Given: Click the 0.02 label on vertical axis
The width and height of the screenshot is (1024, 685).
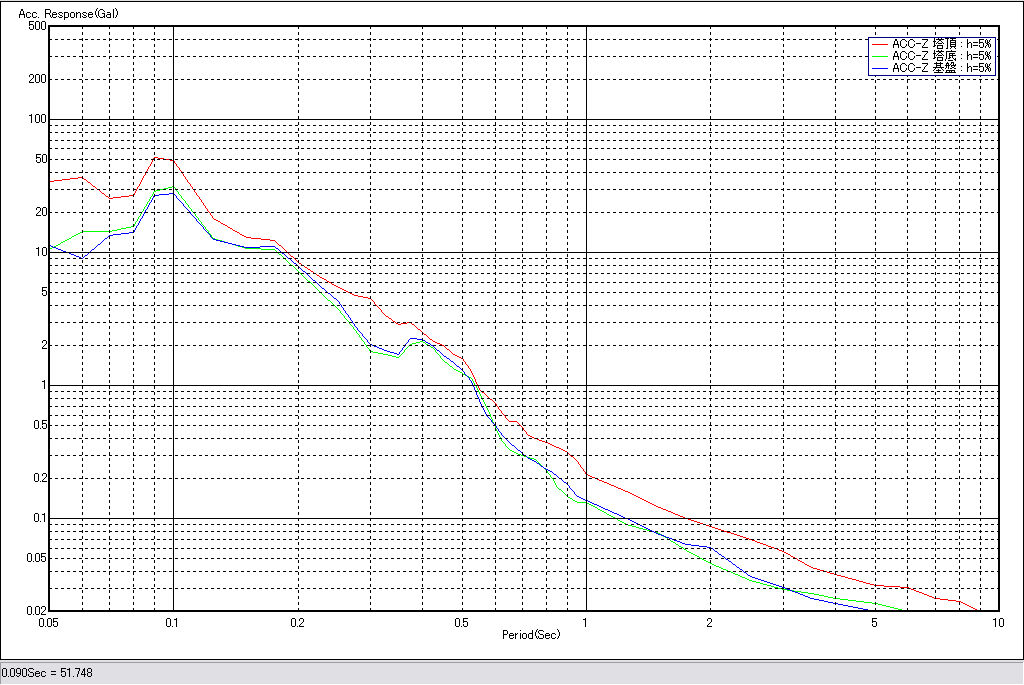Looking at the screenshot, I should coord(35,611).
